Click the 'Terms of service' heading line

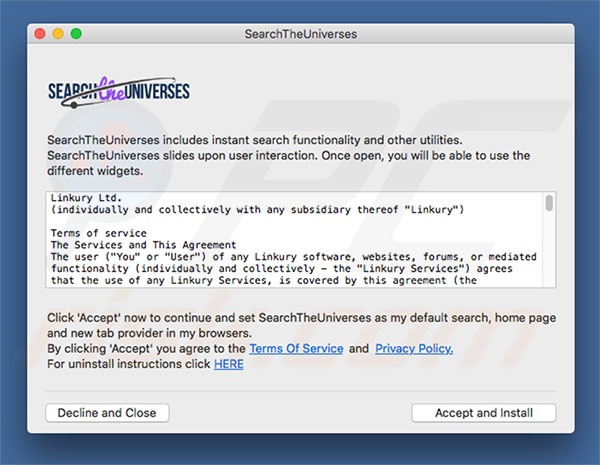coord(99,233)
